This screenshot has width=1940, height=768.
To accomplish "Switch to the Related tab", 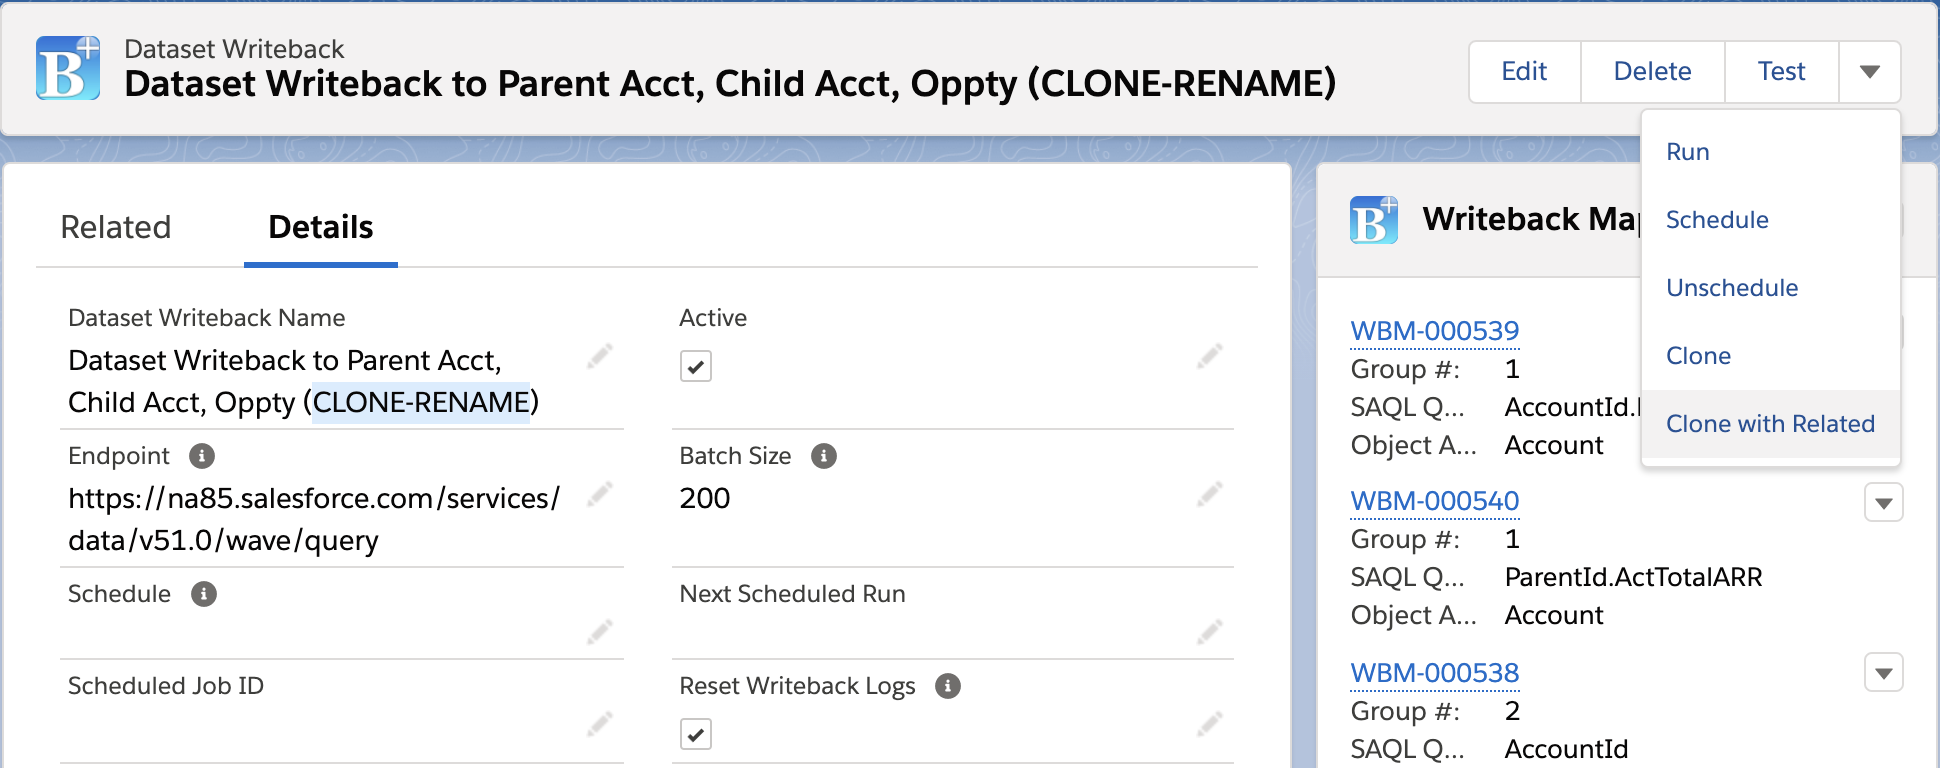I will [x=116, y=228].
